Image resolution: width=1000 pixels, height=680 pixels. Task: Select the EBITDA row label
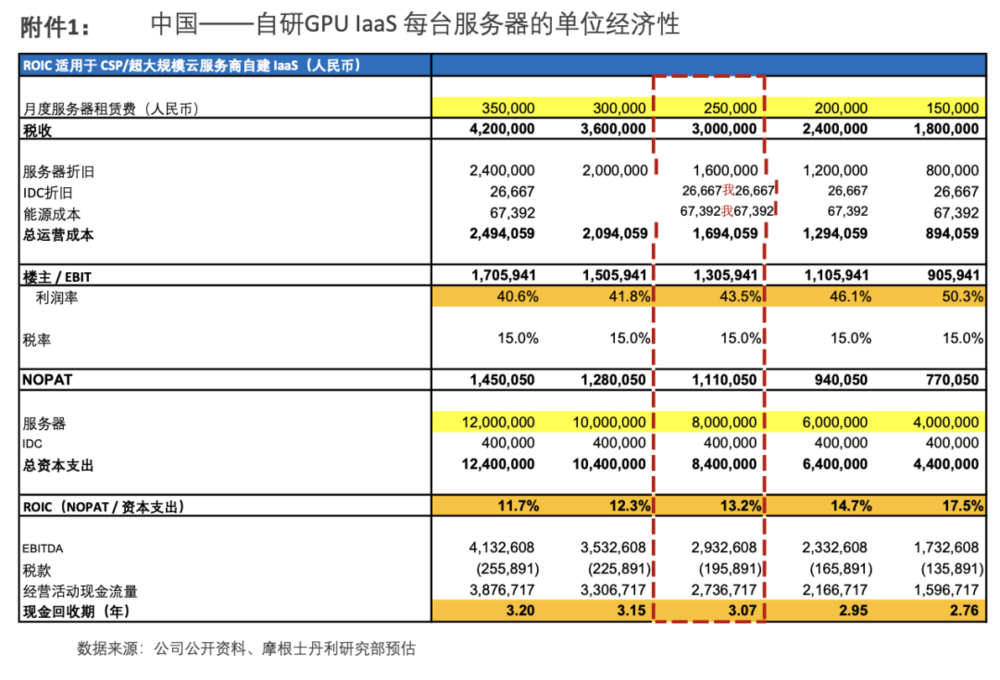[x=43, y=549]
